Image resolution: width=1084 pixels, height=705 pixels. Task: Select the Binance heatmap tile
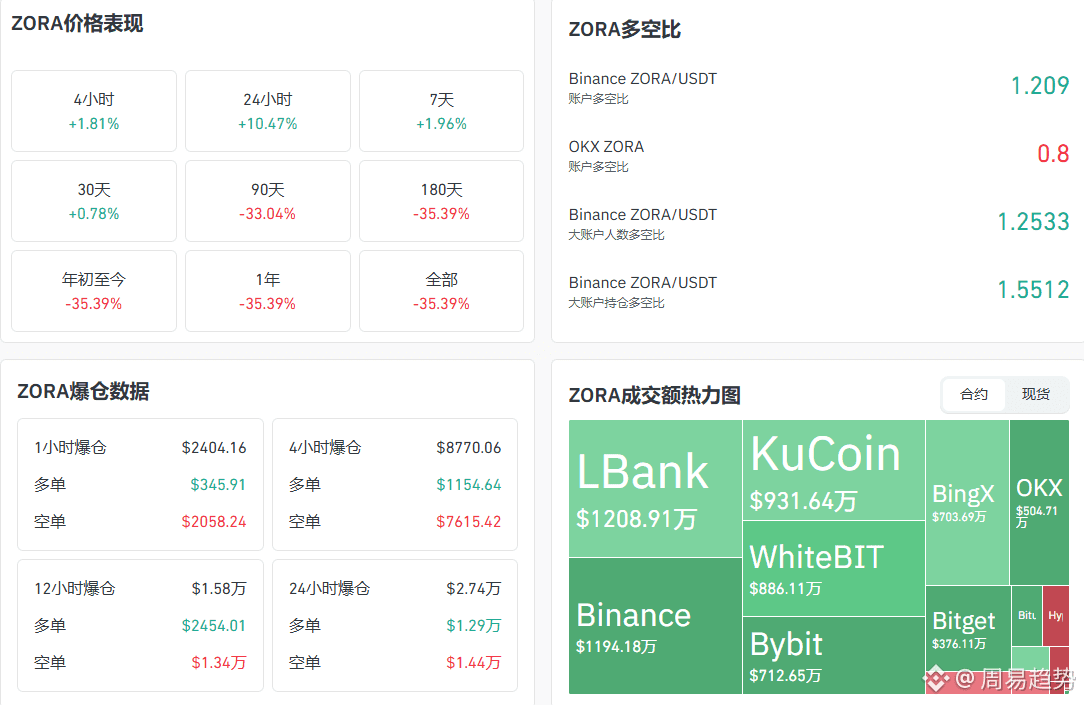[655, 626]
